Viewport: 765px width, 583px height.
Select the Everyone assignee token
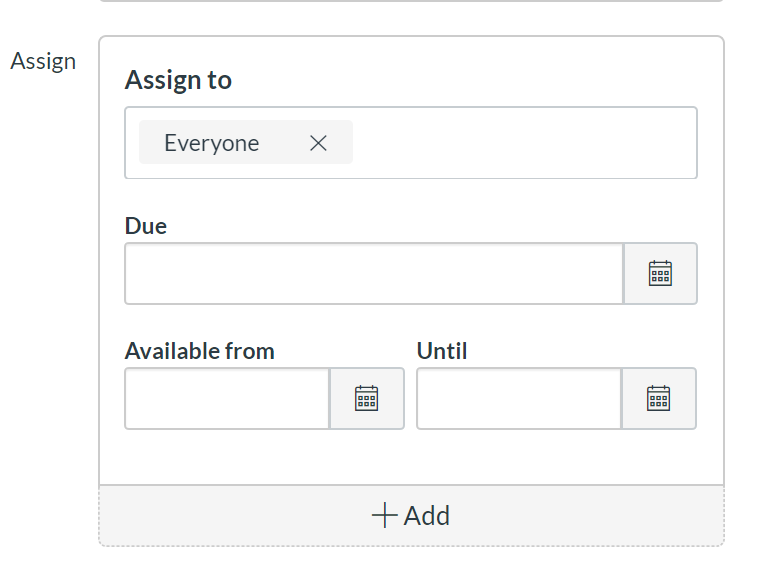211,143
